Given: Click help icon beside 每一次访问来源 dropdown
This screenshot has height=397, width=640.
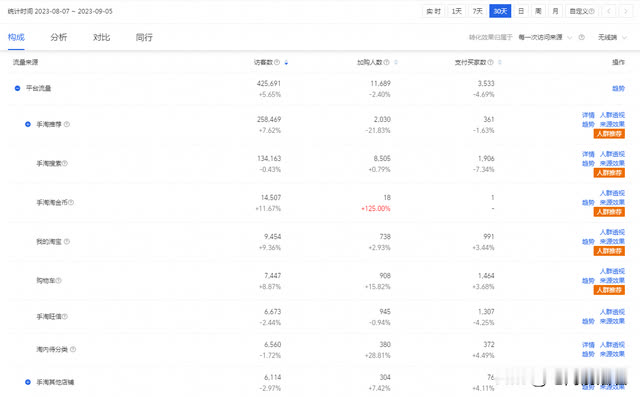Looking at the screenshot, I should click(582, 37).
